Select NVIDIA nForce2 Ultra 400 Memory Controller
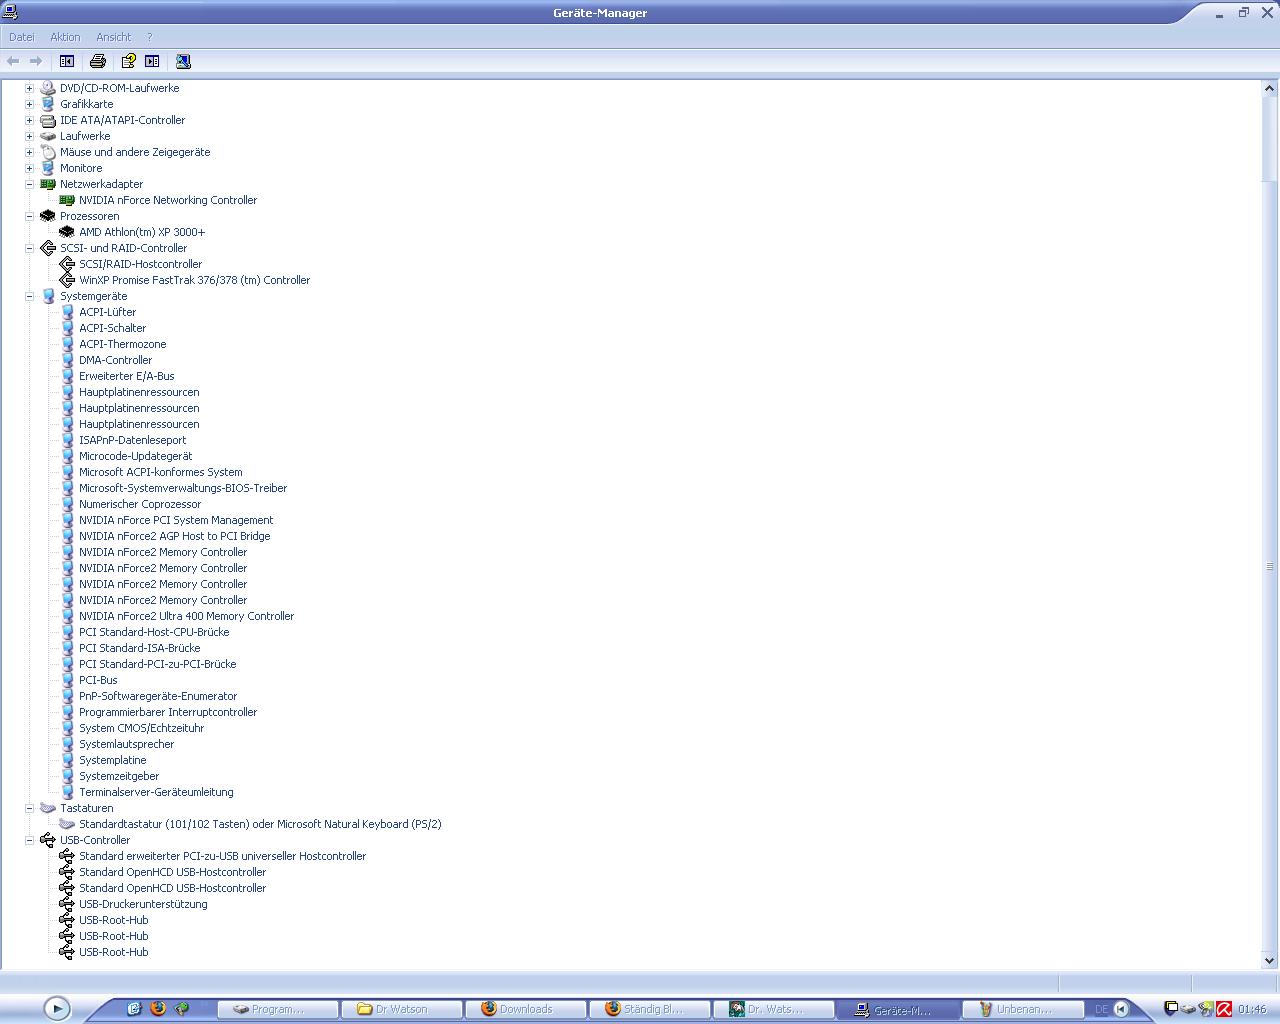Image resolution: width=1280 pixels, height=1024 pixels. (x=186, y=616)
